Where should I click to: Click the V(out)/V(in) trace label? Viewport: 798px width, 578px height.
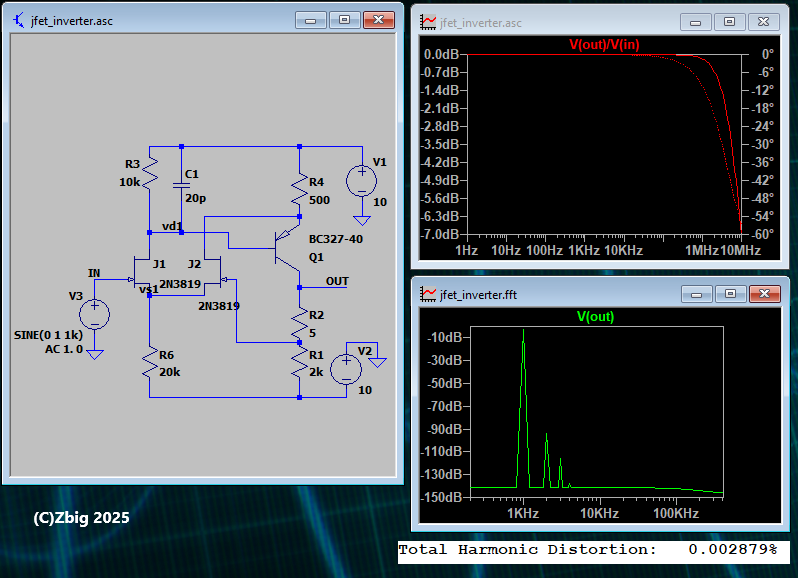click(x=604, y=44)
